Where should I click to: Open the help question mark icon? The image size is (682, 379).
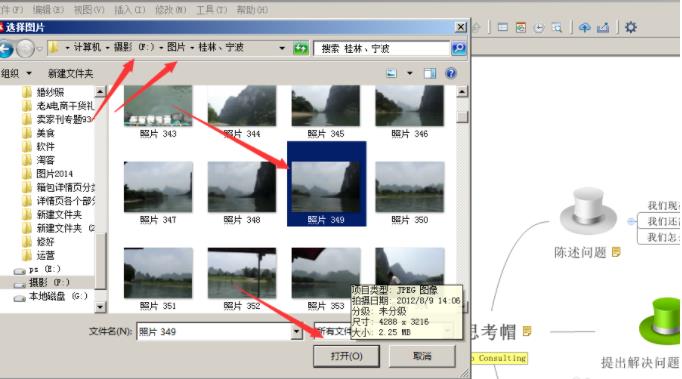451,73
